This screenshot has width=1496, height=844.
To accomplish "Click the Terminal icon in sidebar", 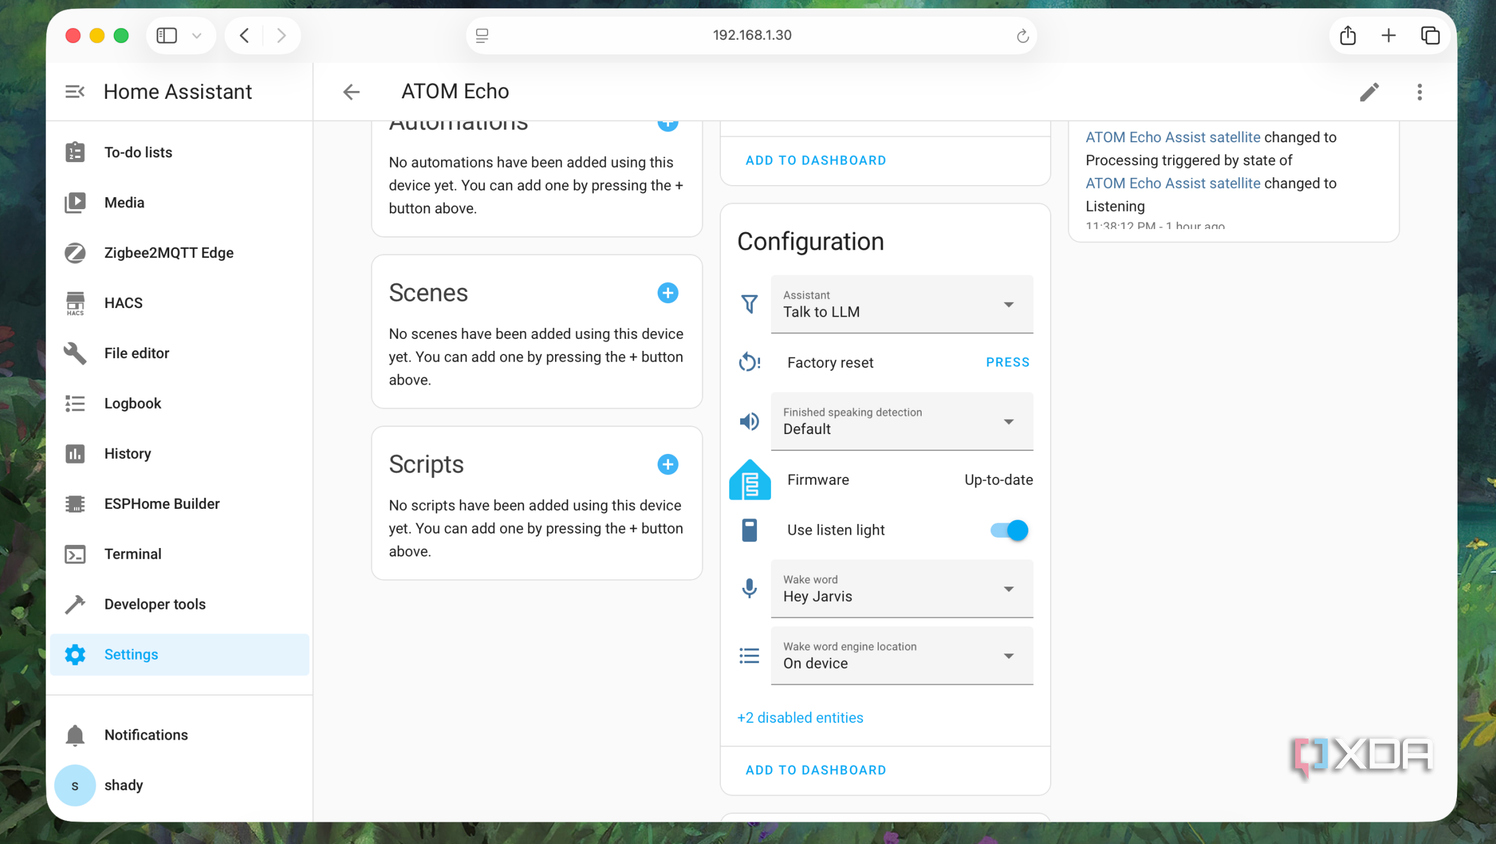I will [75, 554].
